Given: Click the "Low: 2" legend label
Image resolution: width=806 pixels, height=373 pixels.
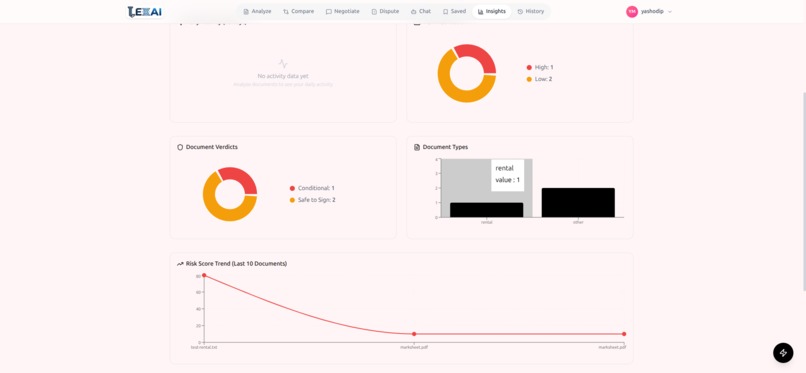Looking at the screenshot, I should point(543,79).
